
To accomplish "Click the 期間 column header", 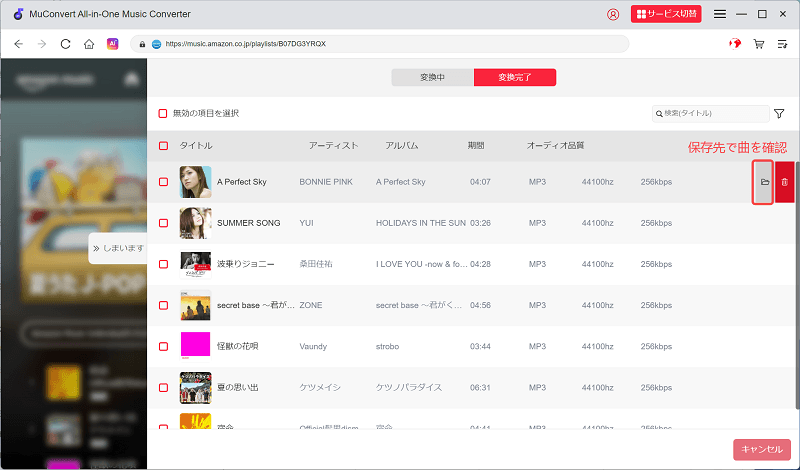I will click(x=476, y=146).
